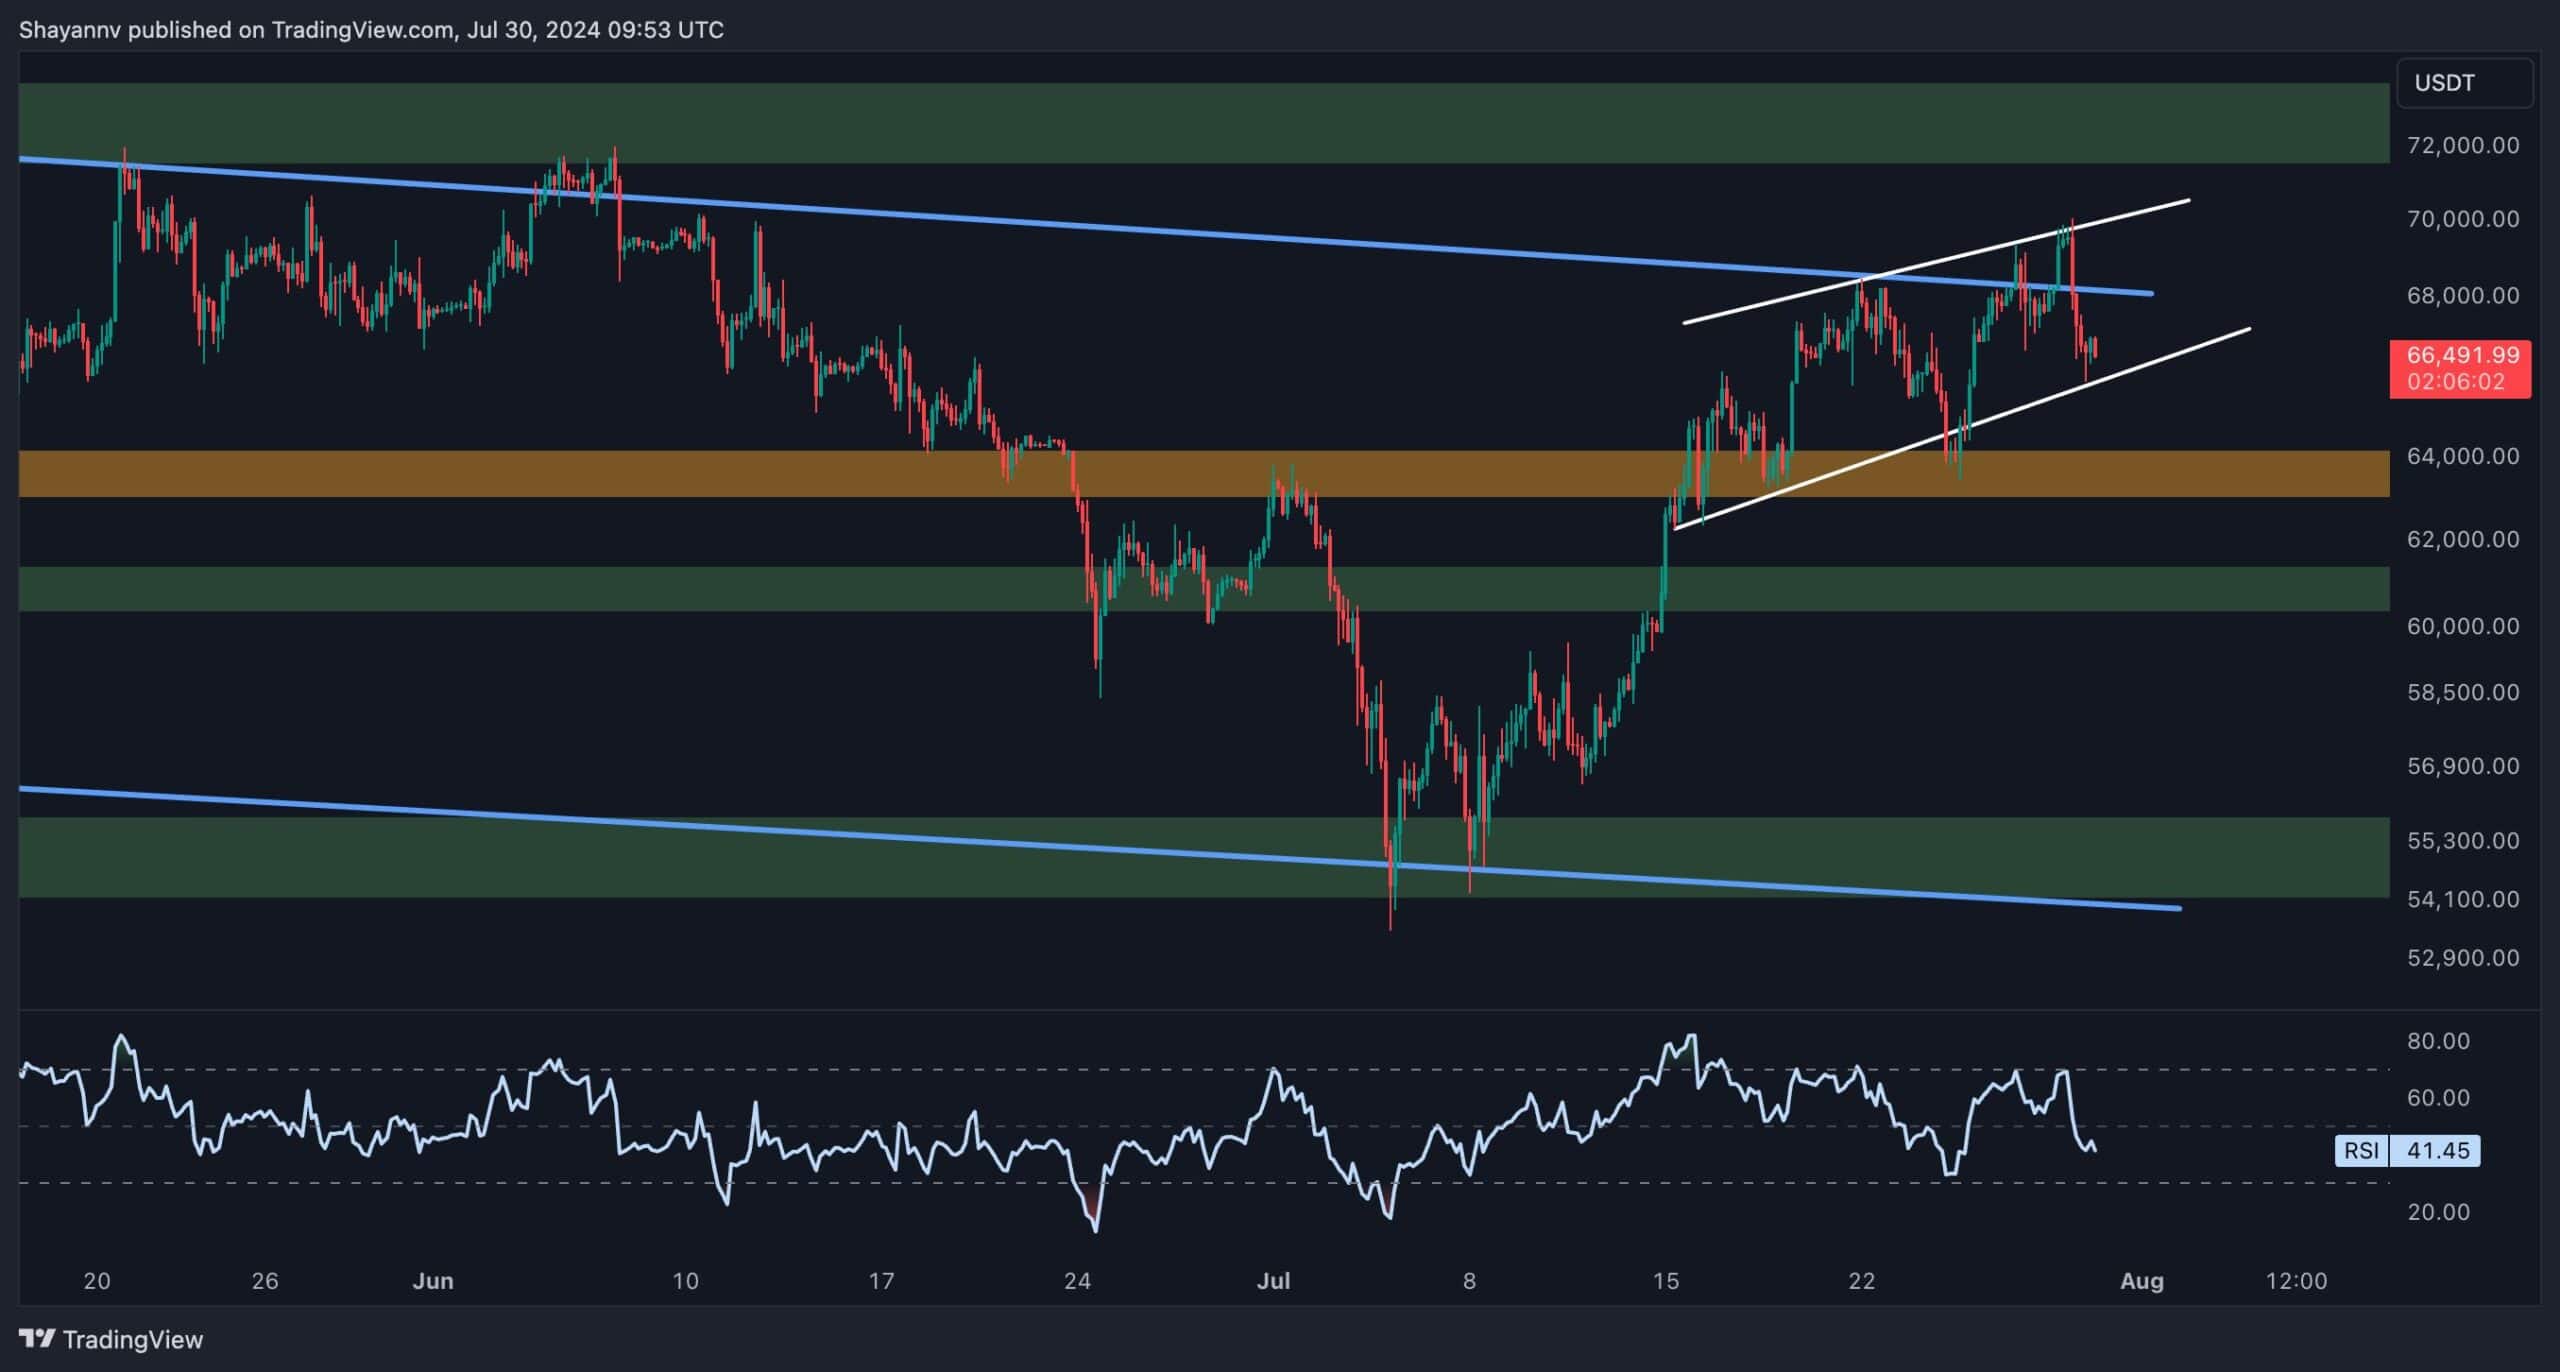Click the 70,000.00 price axis label

pyautogui.click(x=2462, y=219)
